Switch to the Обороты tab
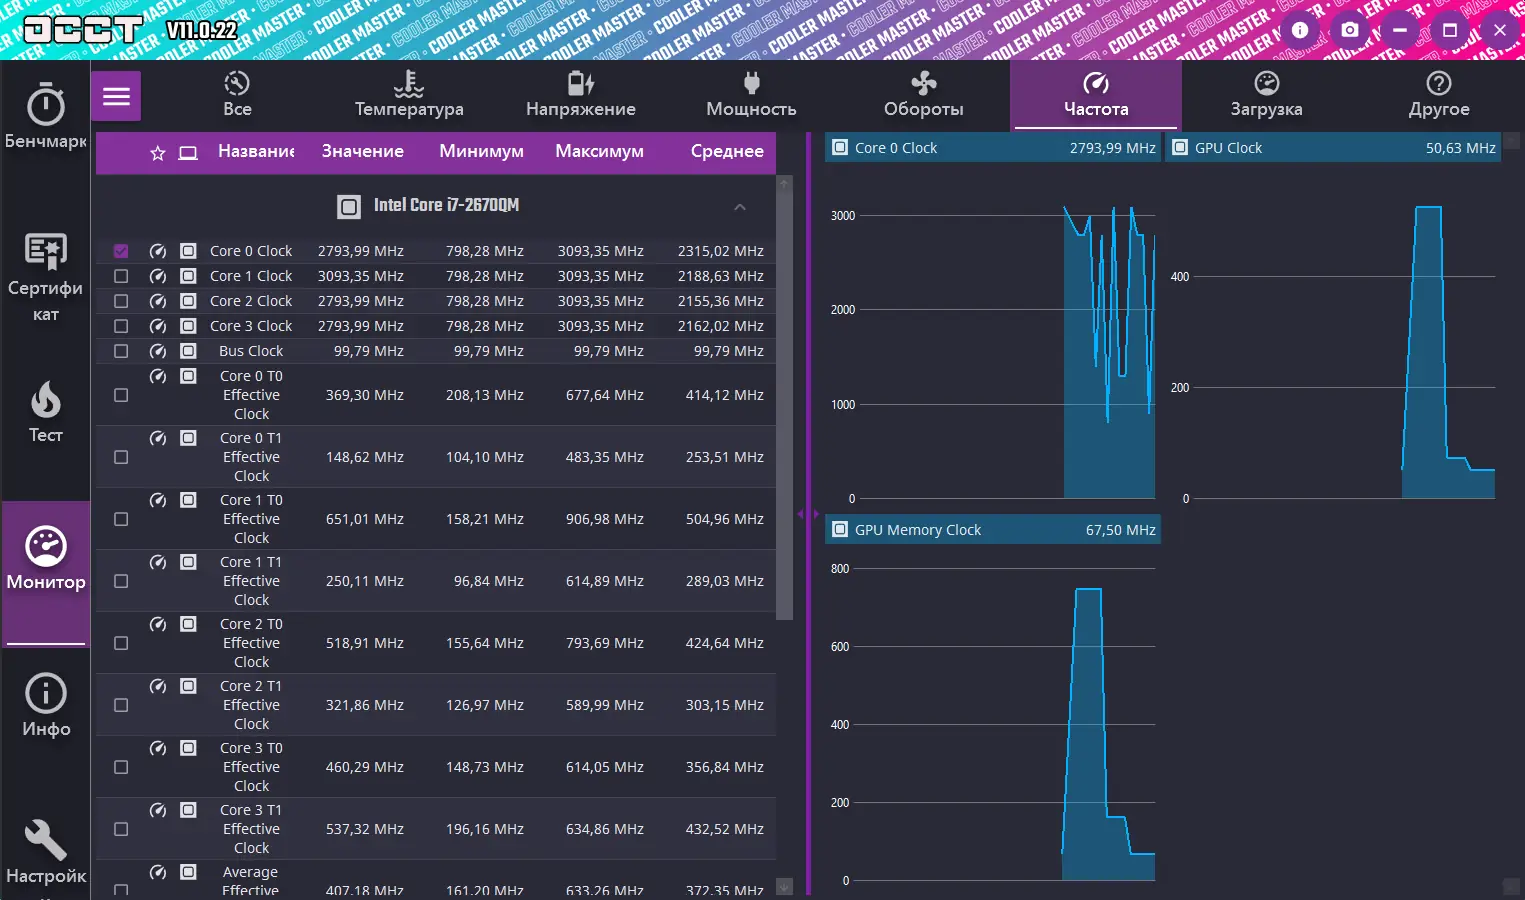Screen dimensions: 1525x900 (924, 96)
